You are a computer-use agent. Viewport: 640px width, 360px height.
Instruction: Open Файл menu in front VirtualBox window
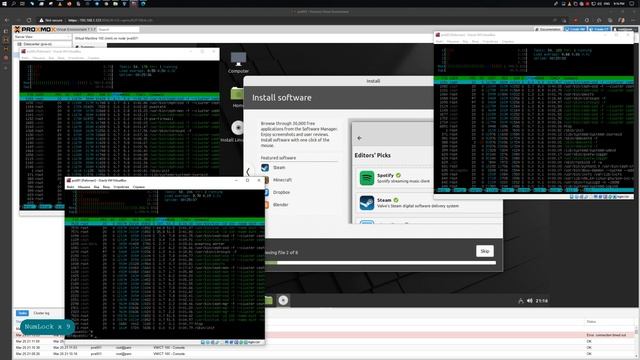70,187
